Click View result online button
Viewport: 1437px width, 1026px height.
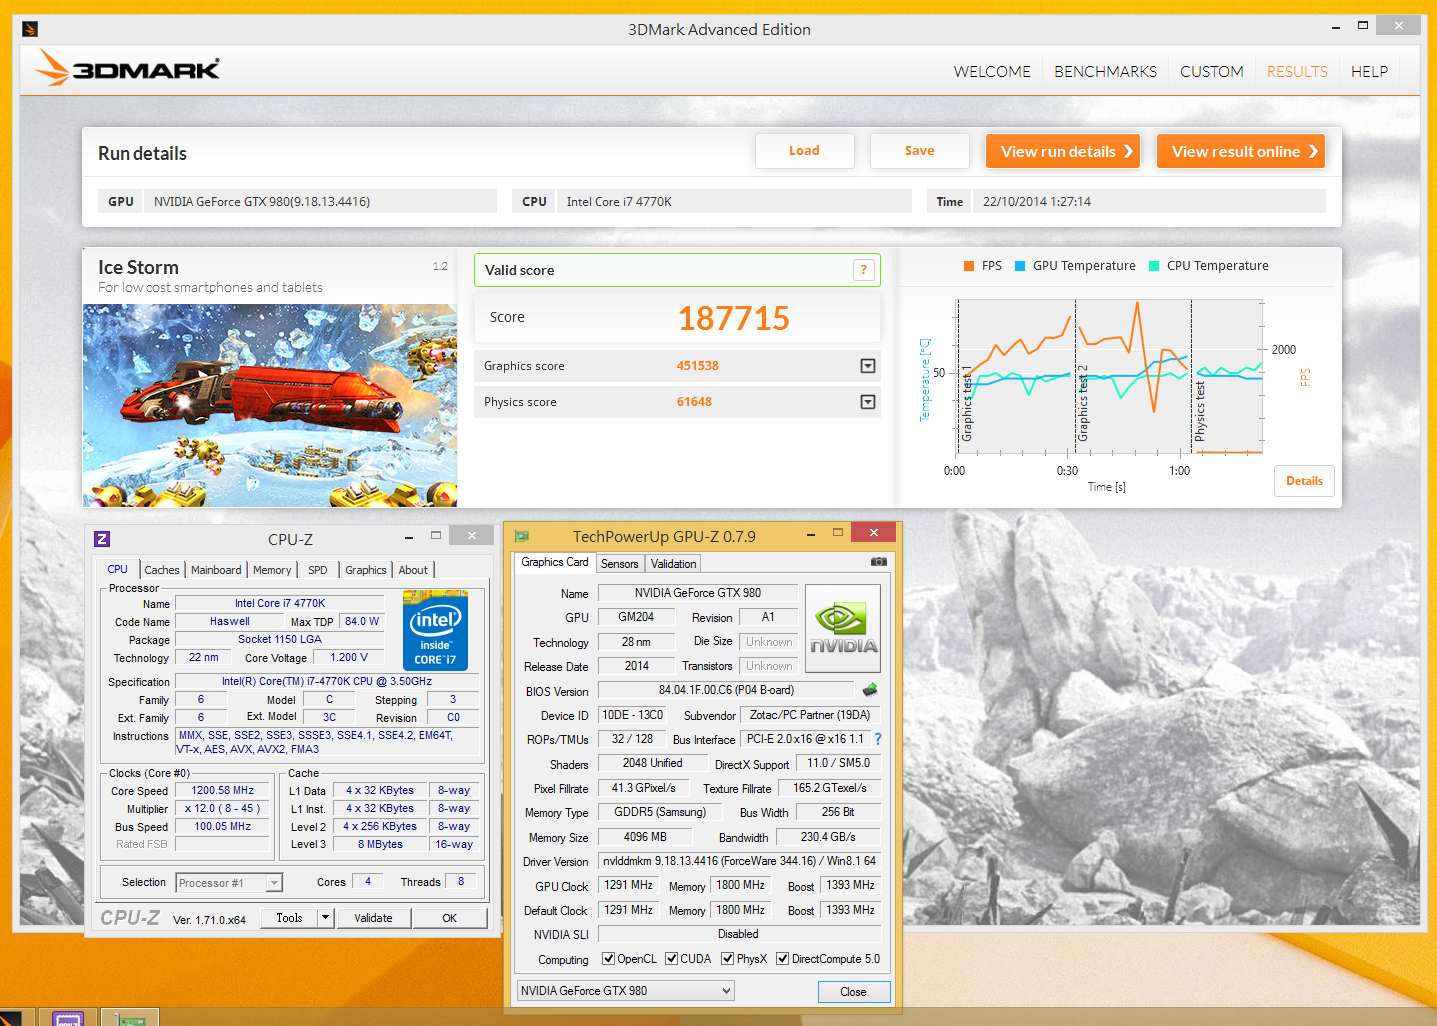(1241, 151)
